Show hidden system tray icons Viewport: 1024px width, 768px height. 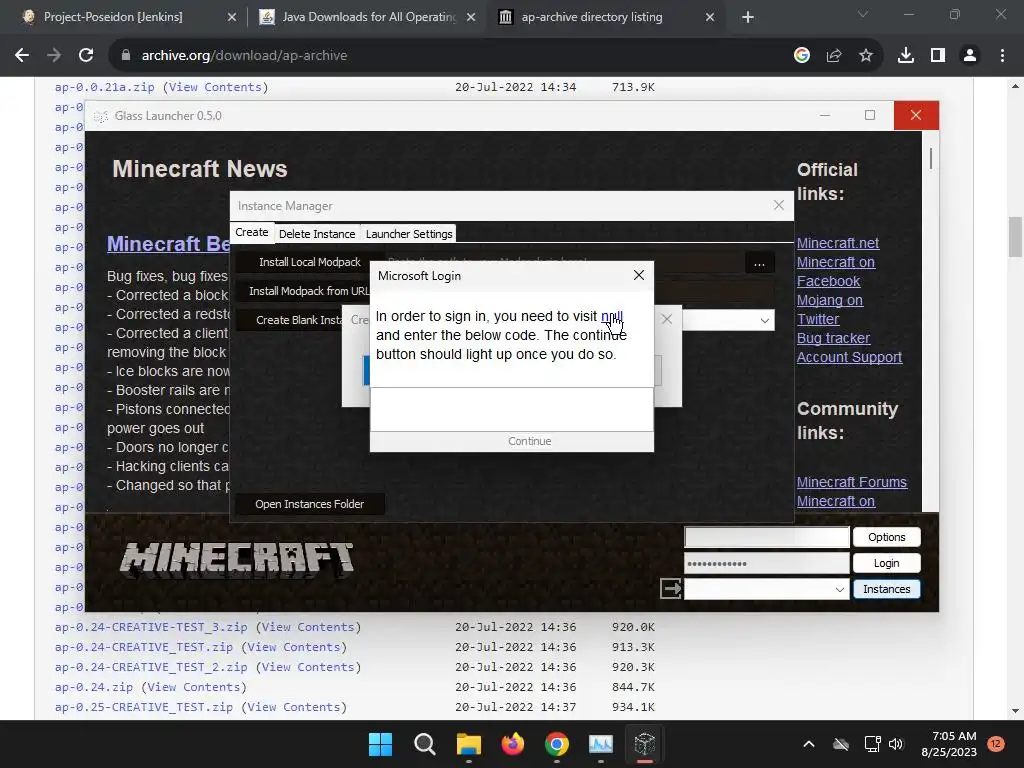coord(808,744)
